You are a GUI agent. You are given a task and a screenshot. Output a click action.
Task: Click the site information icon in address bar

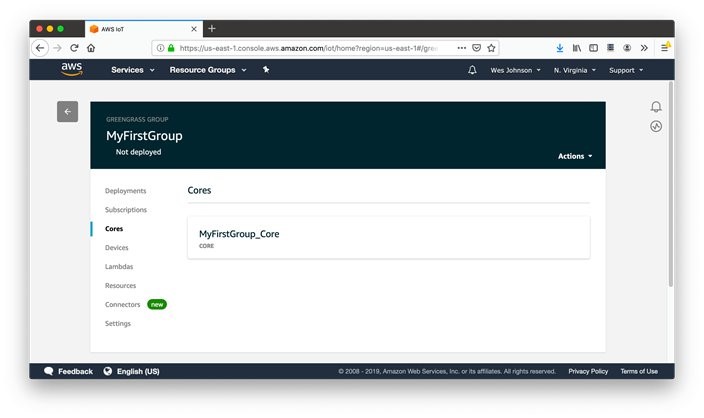(x=160, y=48)
